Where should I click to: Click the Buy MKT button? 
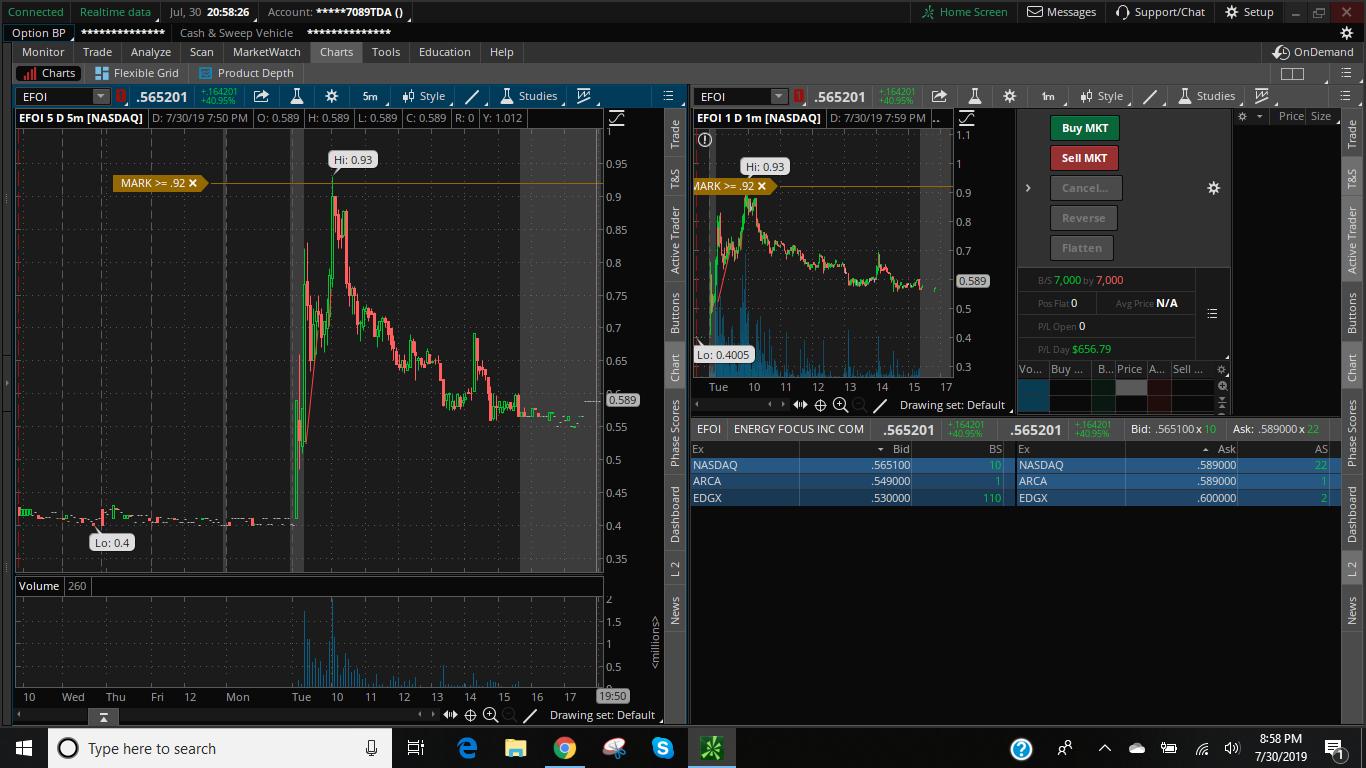tap(1084, 128)
